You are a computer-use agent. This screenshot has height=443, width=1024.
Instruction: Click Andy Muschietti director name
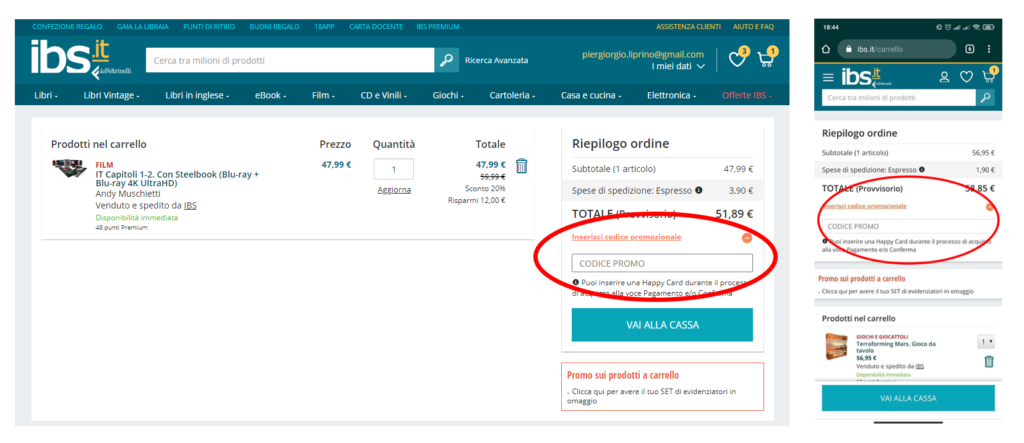point(129,194)
